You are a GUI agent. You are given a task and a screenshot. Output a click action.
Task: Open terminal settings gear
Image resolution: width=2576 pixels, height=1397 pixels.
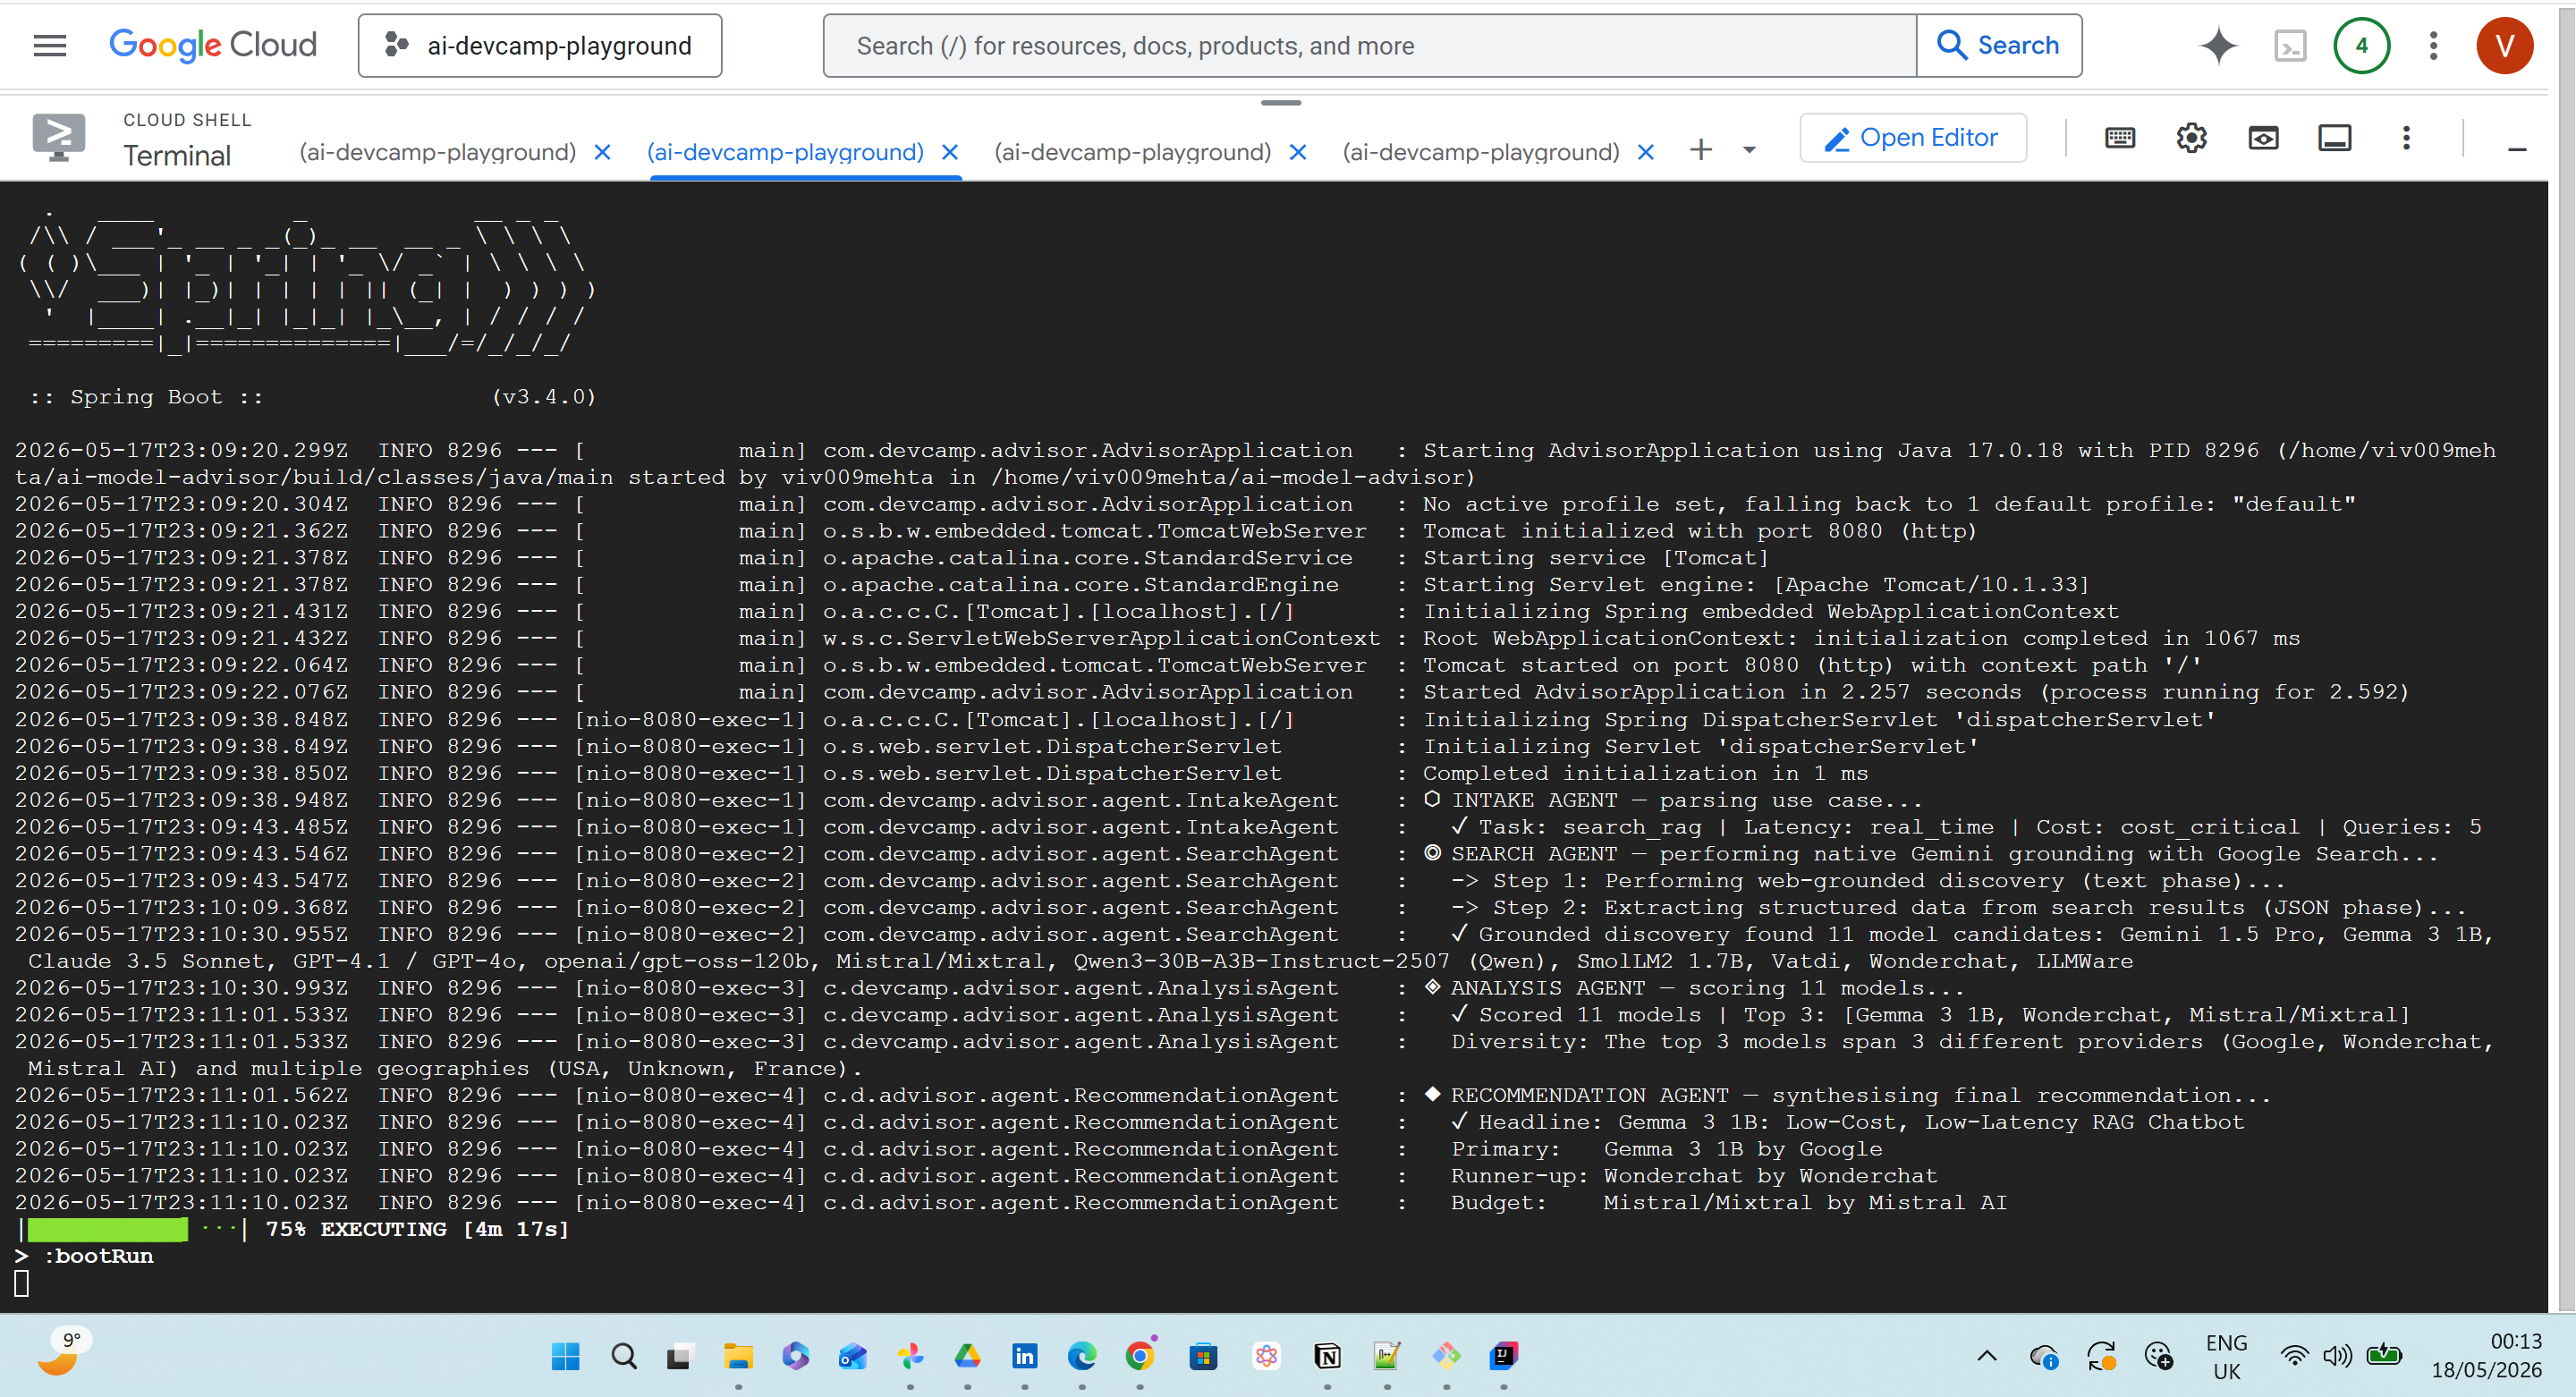click(2191, 138)
